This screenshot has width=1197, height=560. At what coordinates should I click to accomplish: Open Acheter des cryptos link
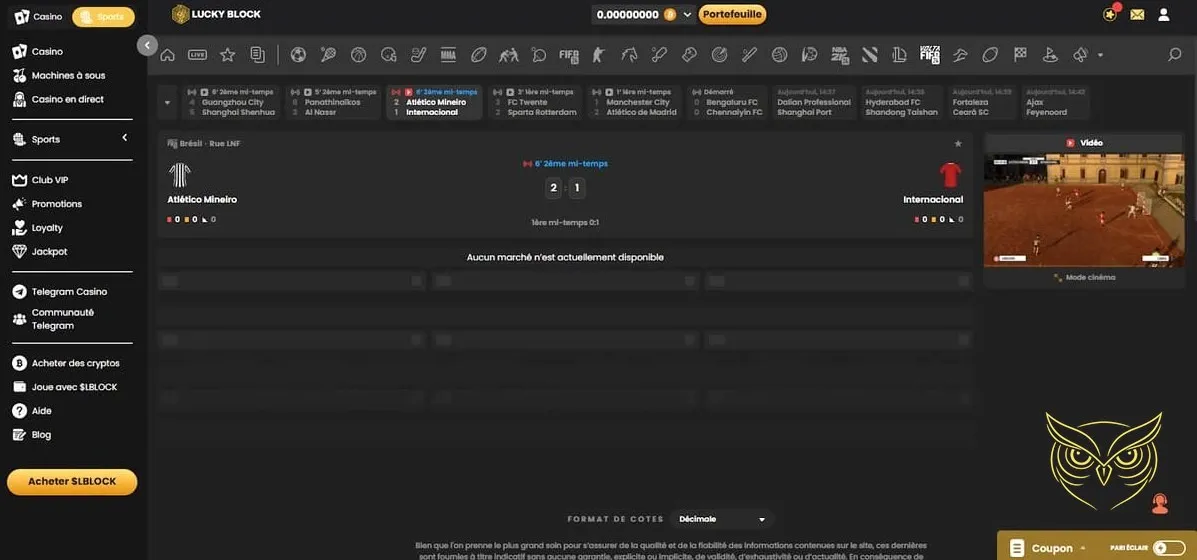point(66,363)
